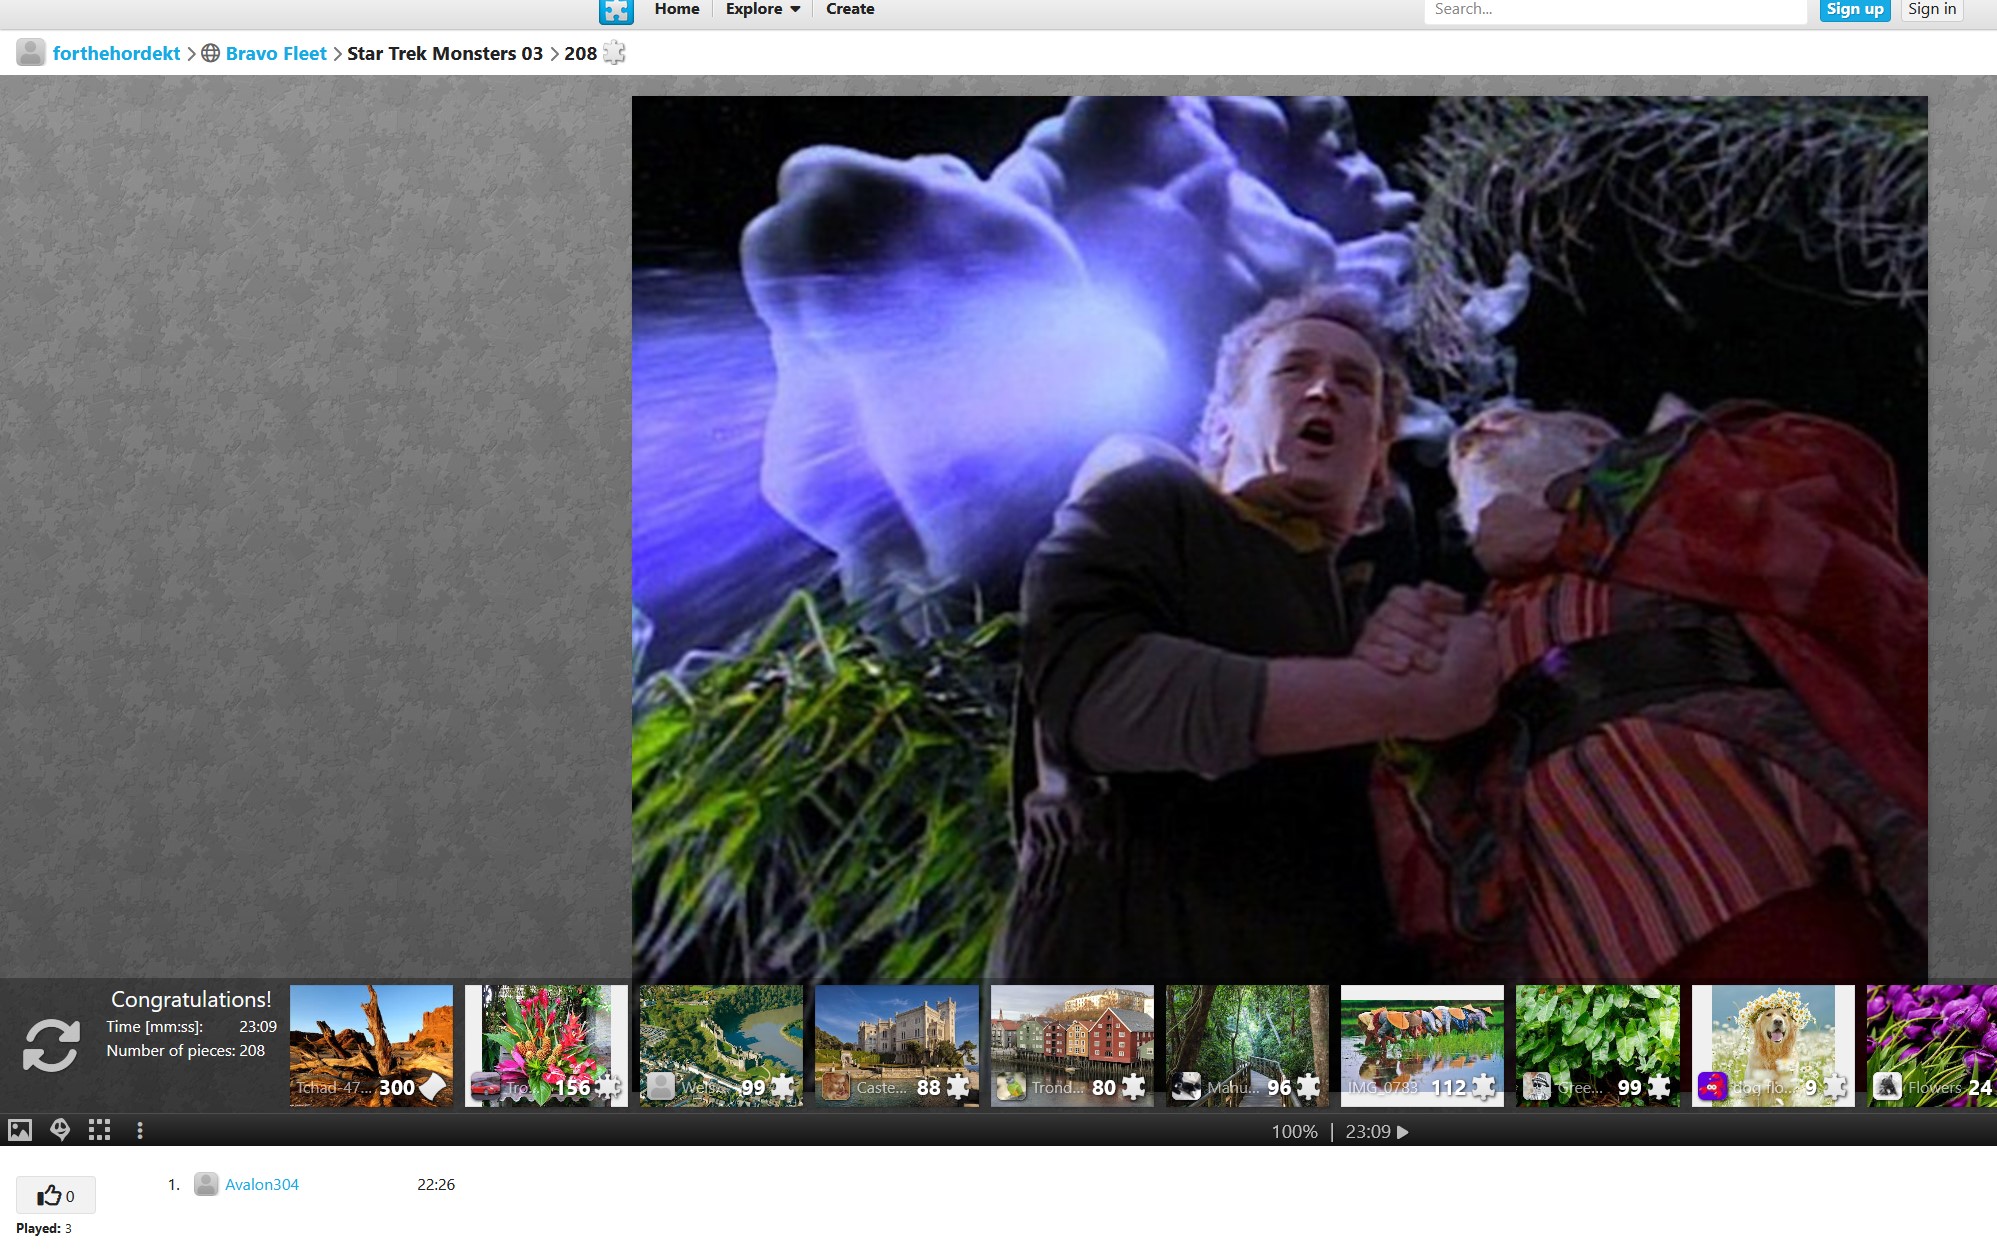Restart the puzzle with the refresh arrows icon
The height and width of the screenshot is (1255, 1997).
51,1045
